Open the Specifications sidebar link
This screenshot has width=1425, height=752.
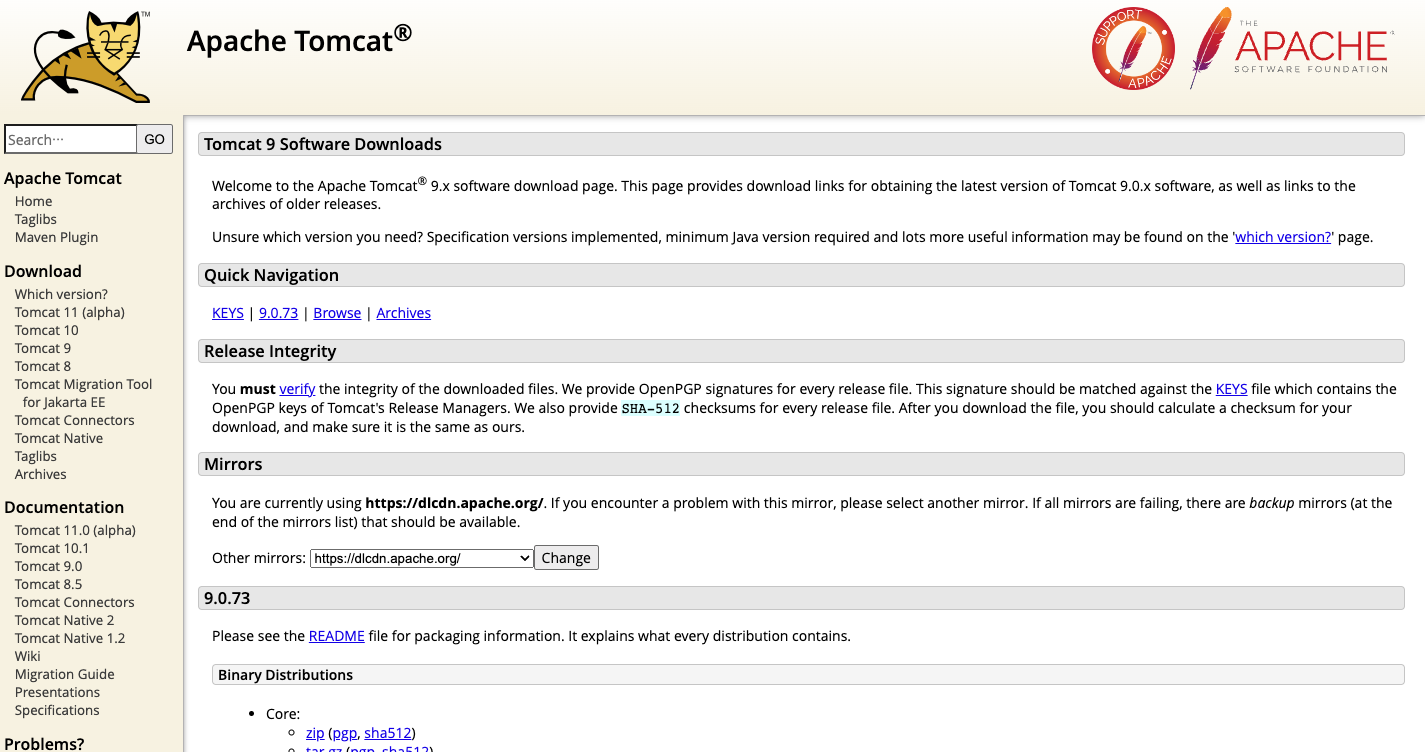[x=57, y=710]
